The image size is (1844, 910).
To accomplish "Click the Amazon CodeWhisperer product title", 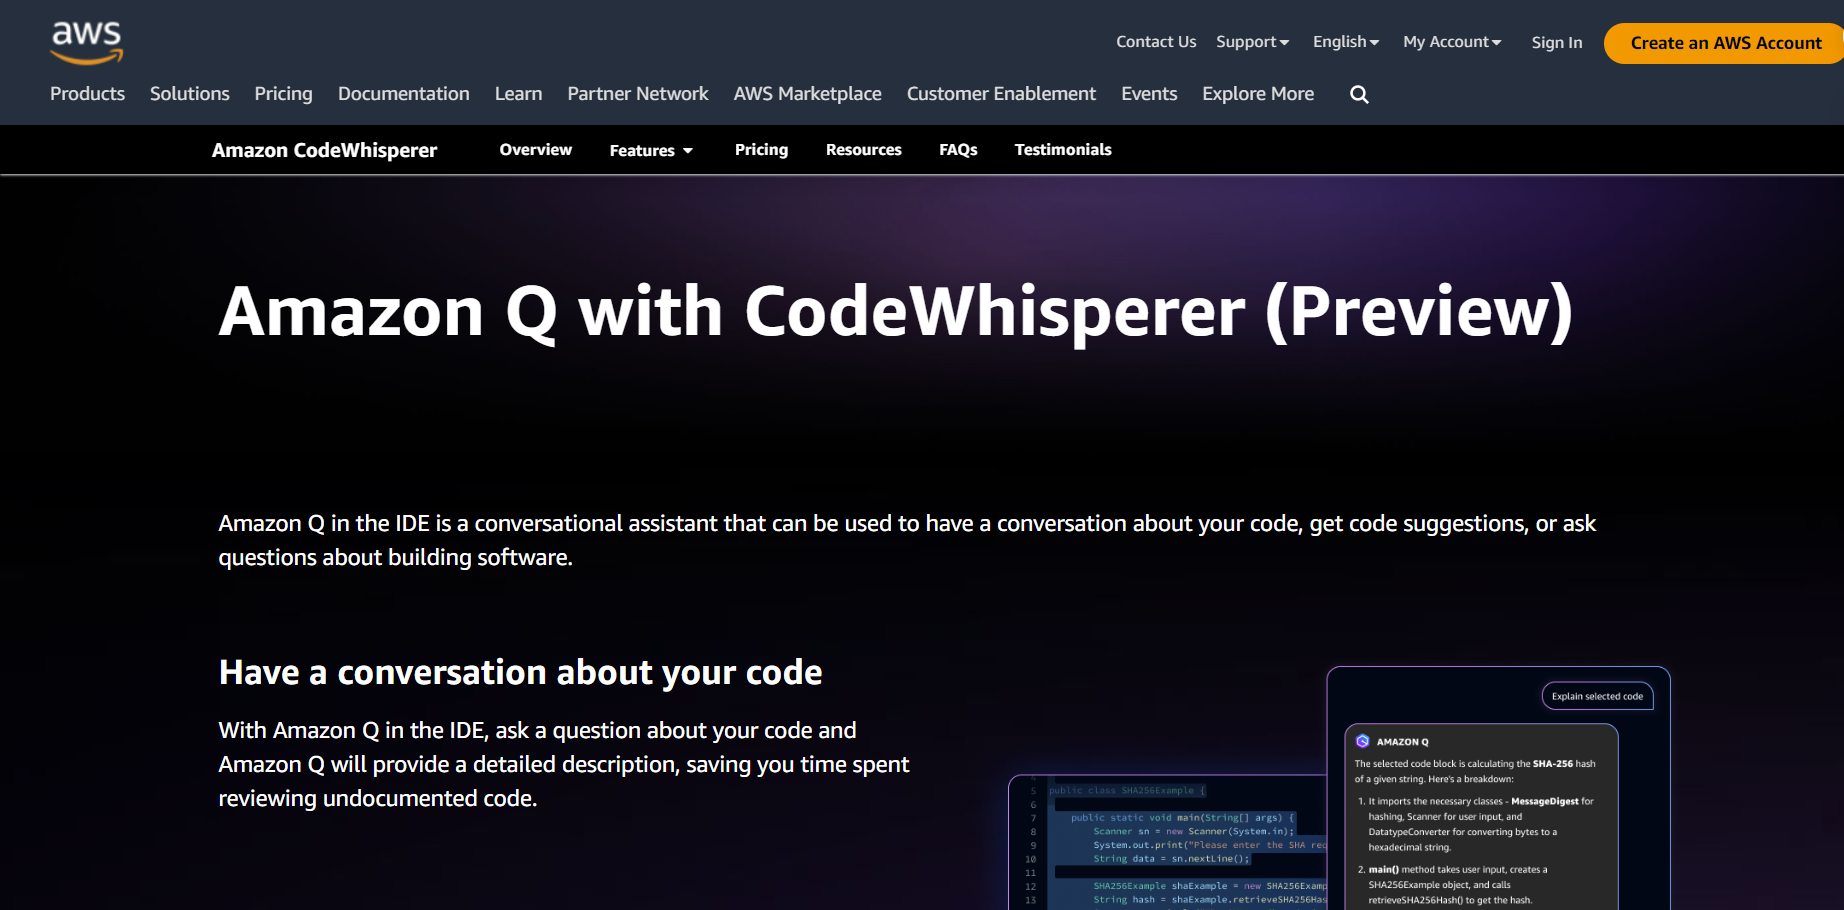I will [x=325, y=150].
